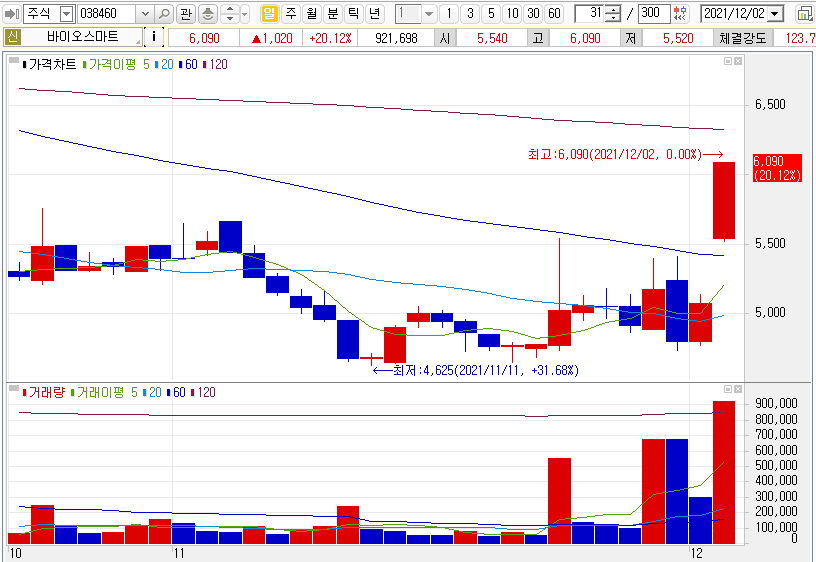
Task: Click the chart settings icon at top right
Action: coord(806,14)
